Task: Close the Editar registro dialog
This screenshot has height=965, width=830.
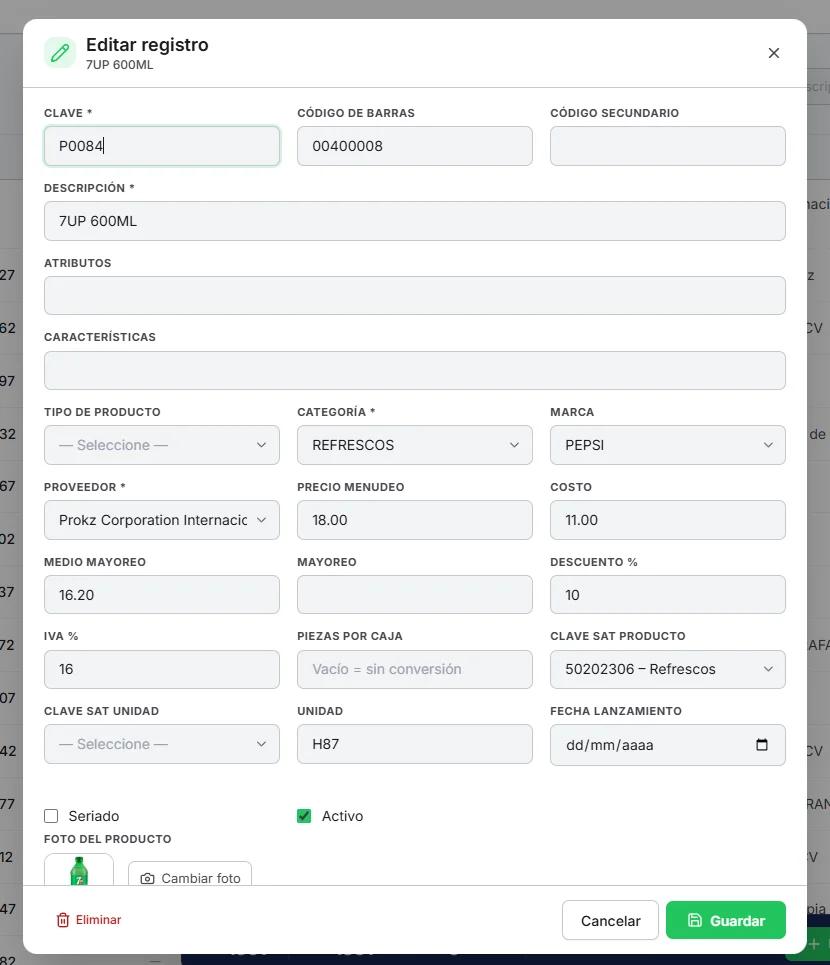Action: click(773, 53)
